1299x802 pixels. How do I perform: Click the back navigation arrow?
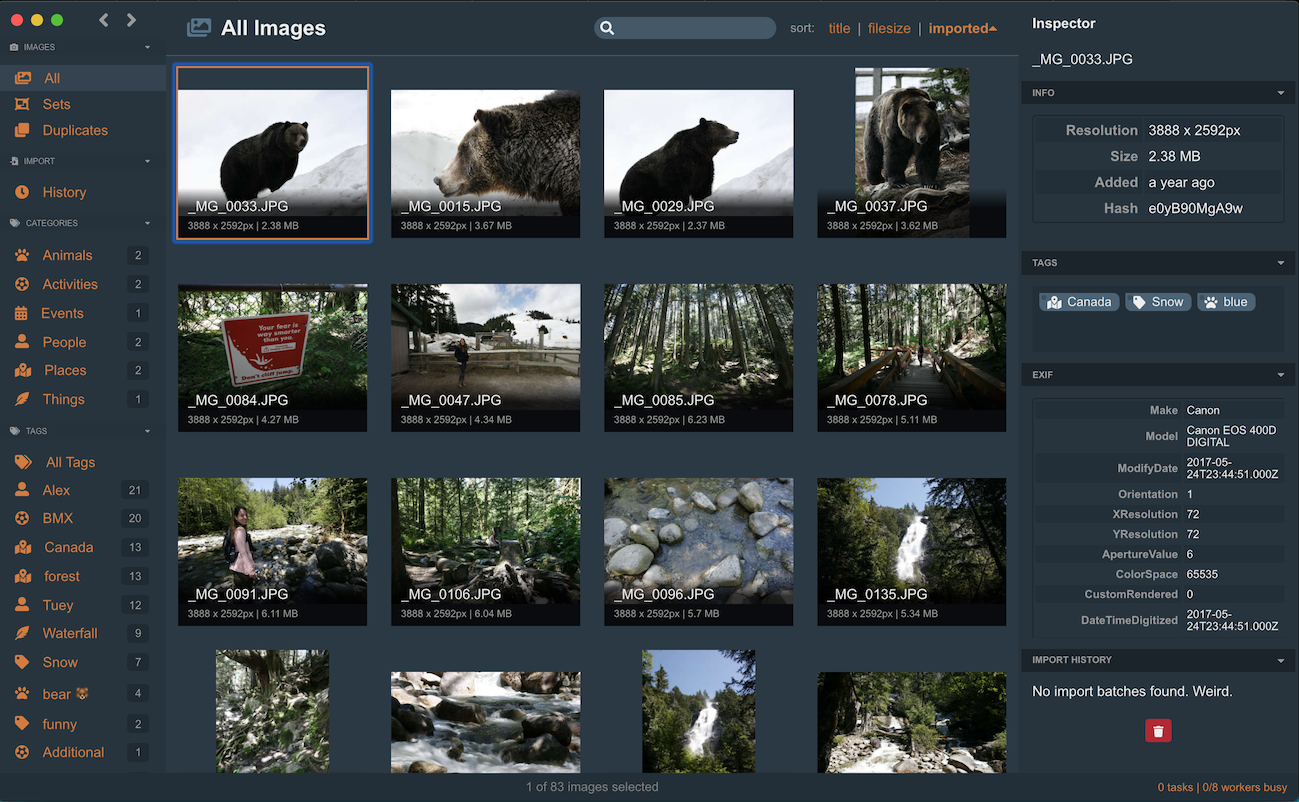104,20
